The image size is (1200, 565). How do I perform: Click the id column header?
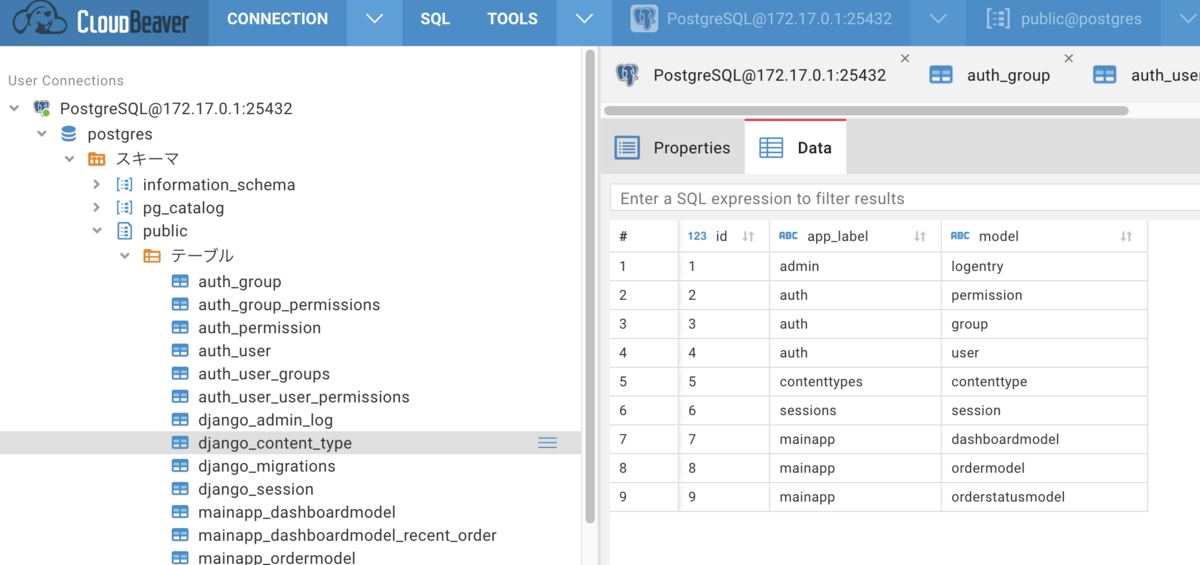(724, 237)
